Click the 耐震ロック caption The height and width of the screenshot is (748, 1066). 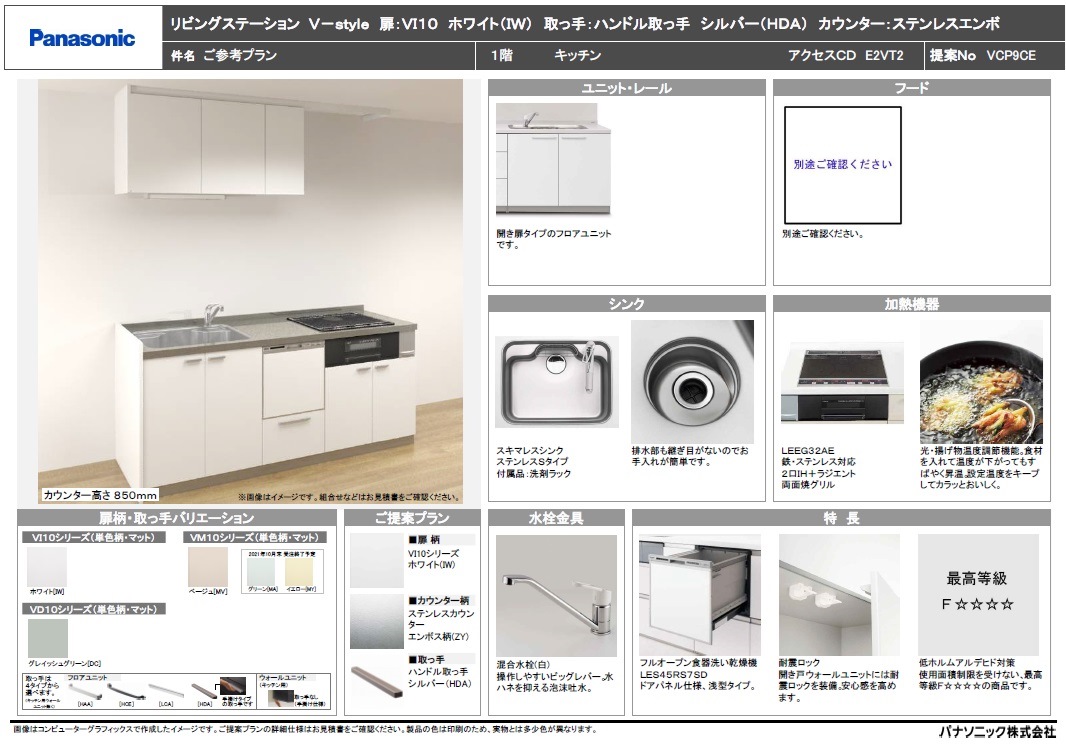point(800,662)
